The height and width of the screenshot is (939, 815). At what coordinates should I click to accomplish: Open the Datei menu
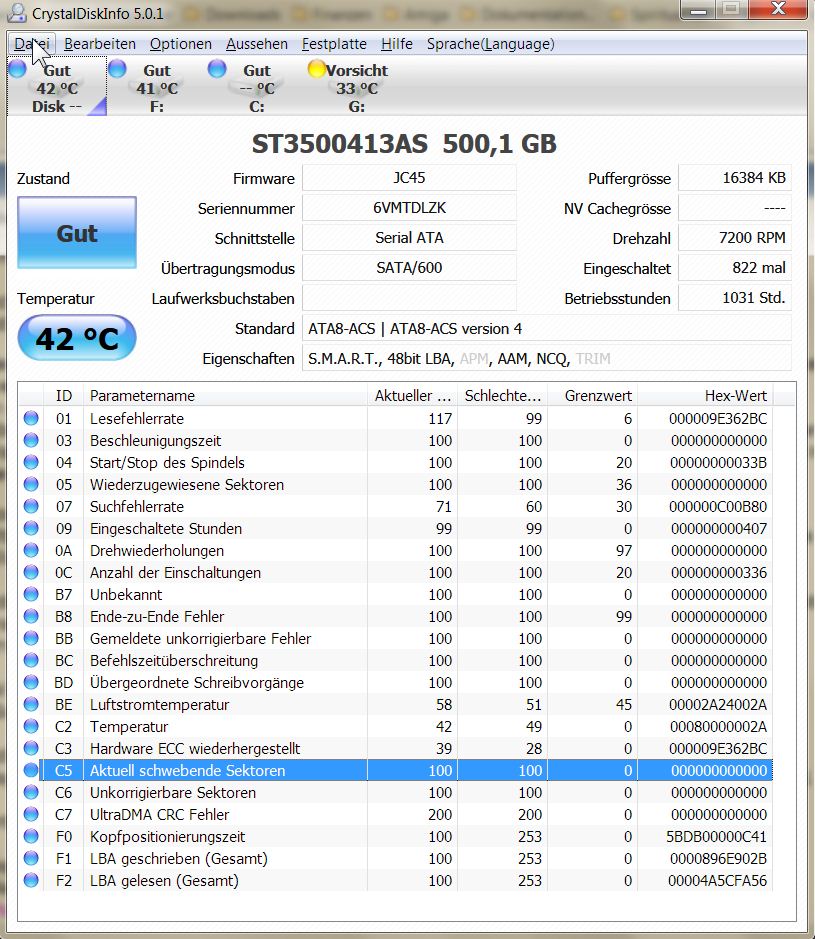(32, 44)
